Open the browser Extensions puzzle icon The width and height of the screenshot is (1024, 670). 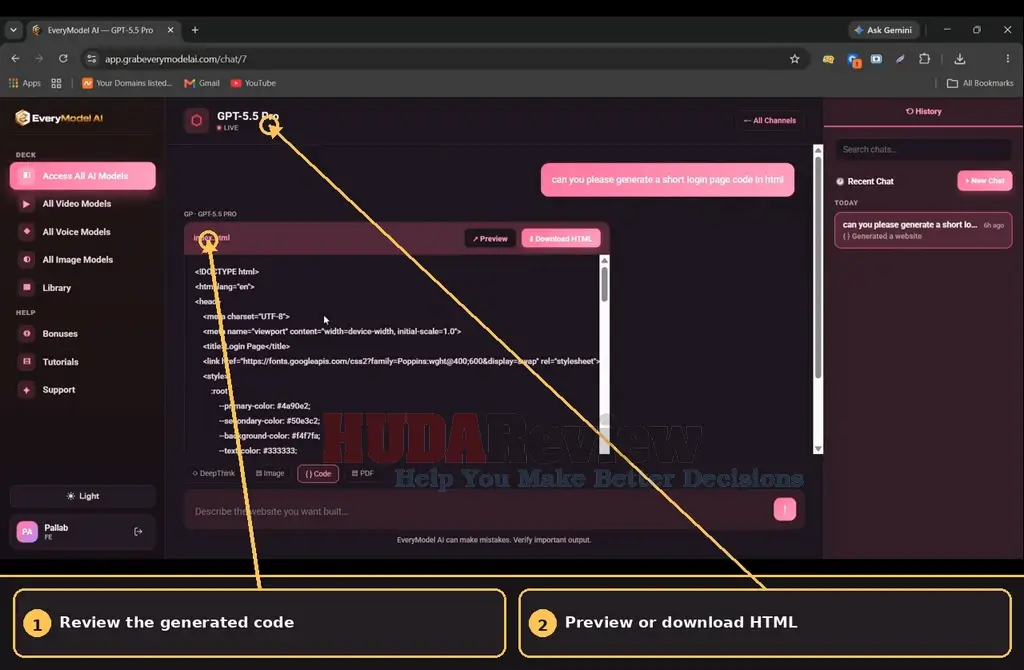coord(924,59)
